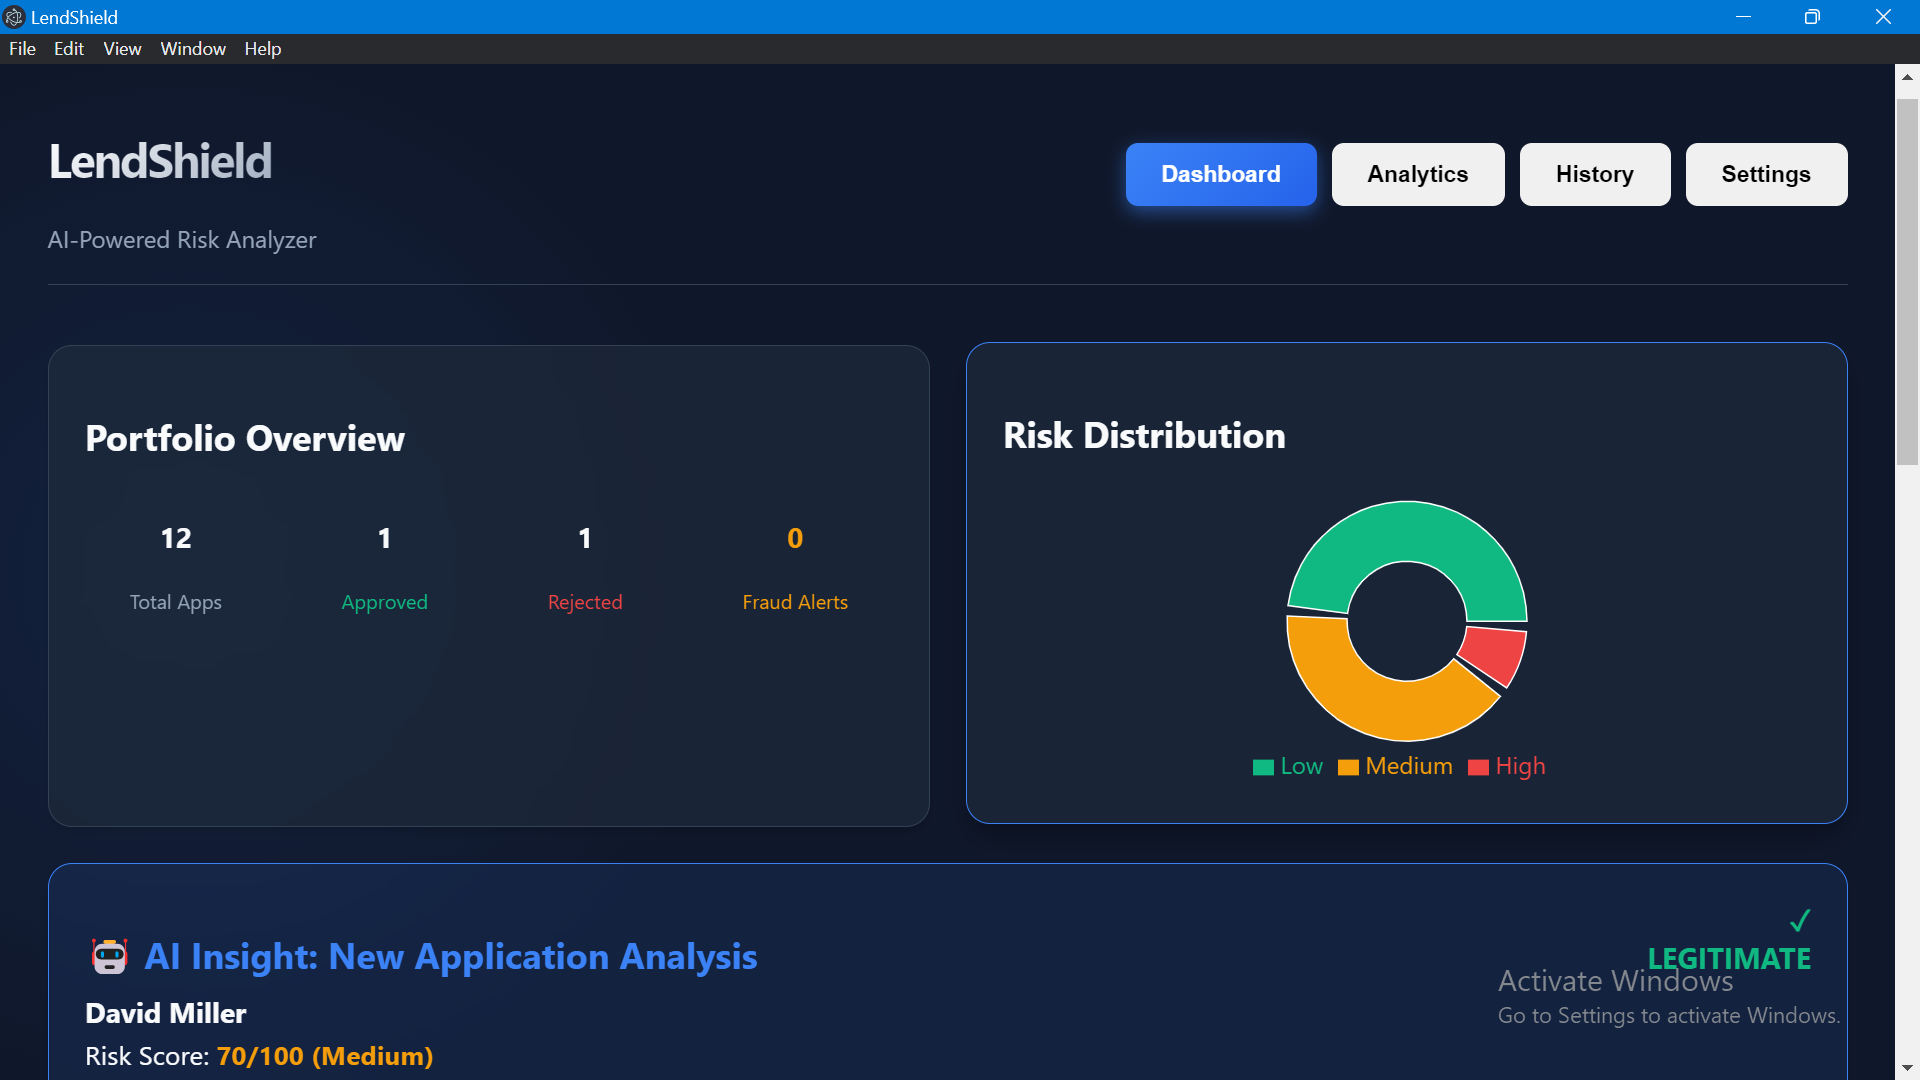Open the Help menu
Image resolution: width=1920 pixels, height=1080 pixels.
tap(263, 49)
